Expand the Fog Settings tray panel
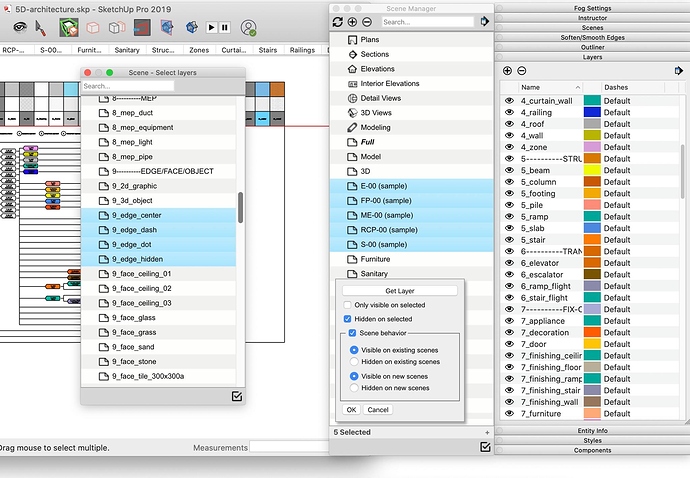The height and width of the screenshot is (478, 690). (x=592, y=8)
